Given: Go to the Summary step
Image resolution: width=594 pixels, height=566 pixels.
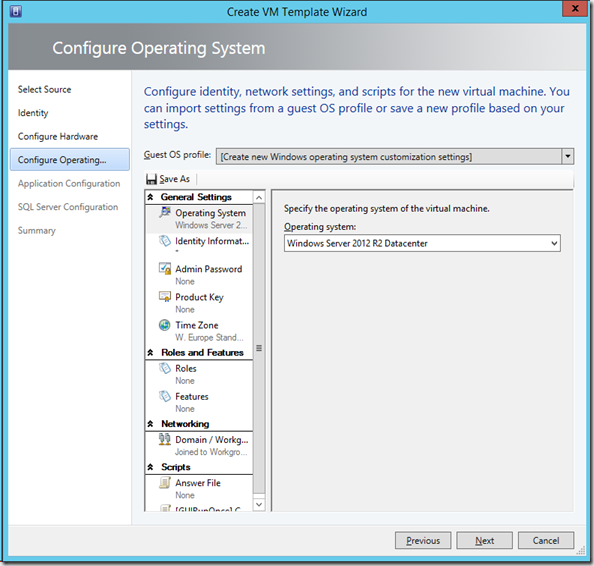Looking at the screenshot, I should coord(36,230).
